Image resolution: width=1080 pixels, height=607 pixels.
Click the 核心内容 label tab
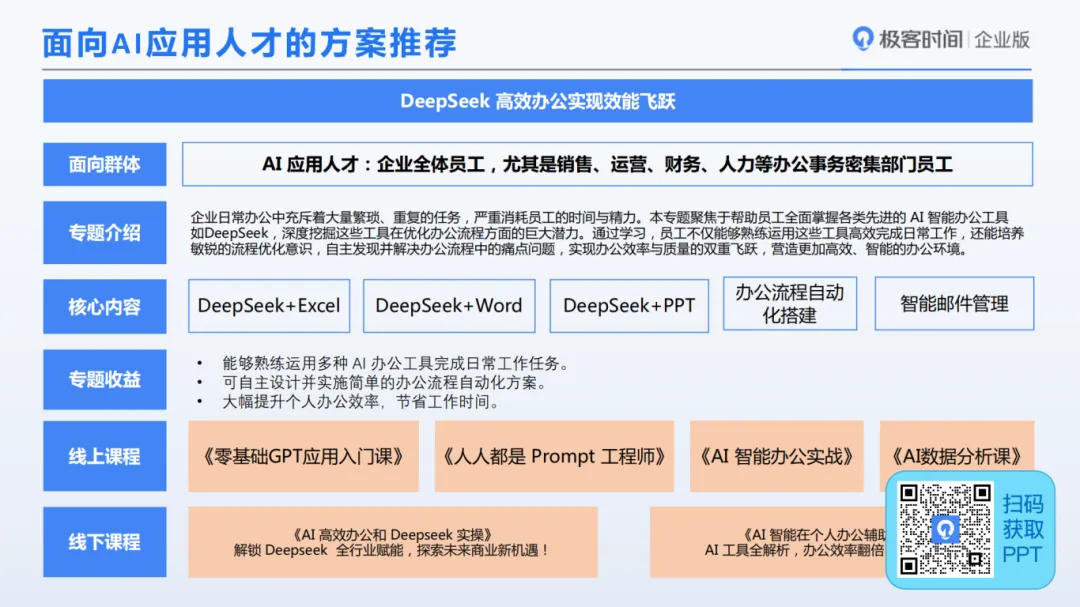[104, 306]
